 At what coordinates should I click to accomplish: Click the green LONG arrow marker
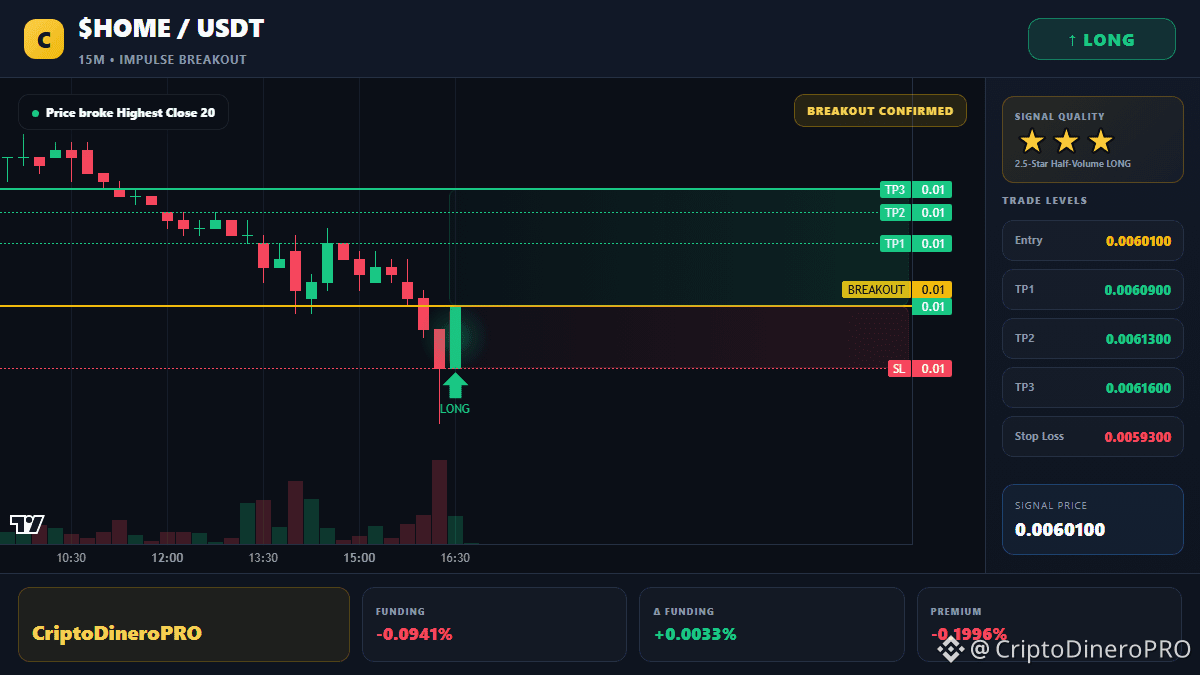pos(455,385)
